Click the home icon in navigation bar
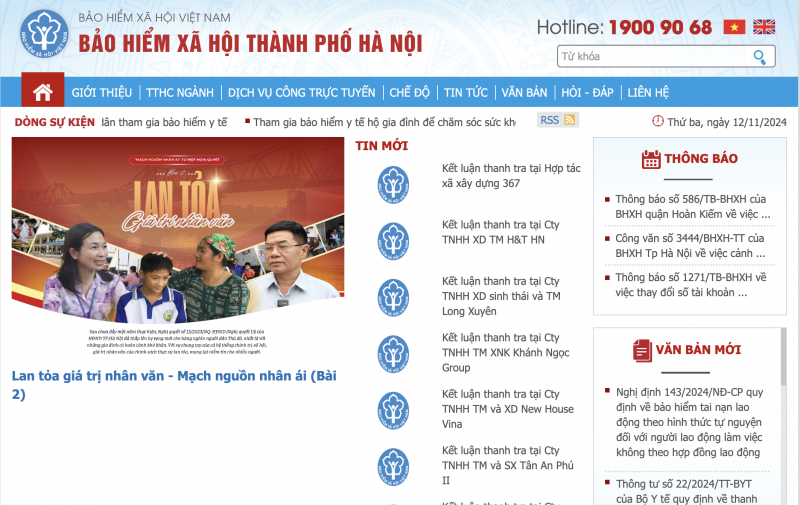 [42, 92]
